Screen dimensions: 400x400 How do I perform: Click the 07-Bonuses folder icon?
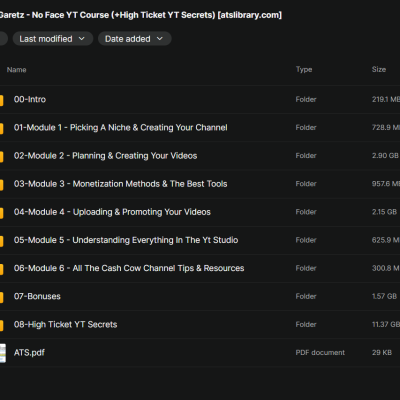point(1,297)
